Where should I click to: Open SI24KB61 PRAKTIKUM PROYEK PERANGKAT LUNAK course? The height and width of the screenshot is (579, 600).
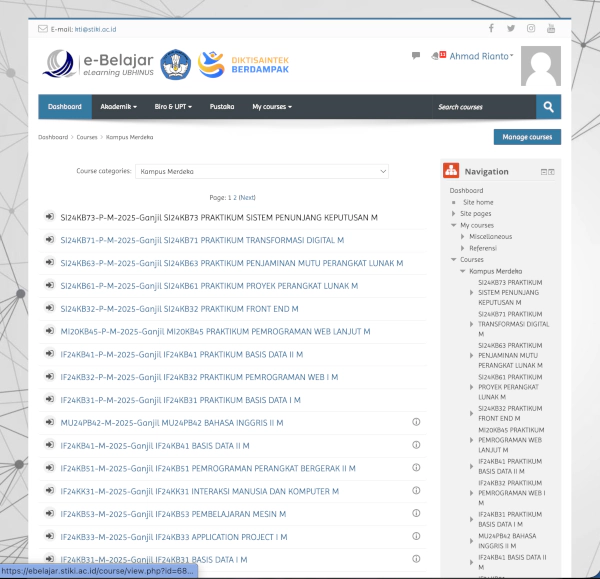(x=209, y=286)
